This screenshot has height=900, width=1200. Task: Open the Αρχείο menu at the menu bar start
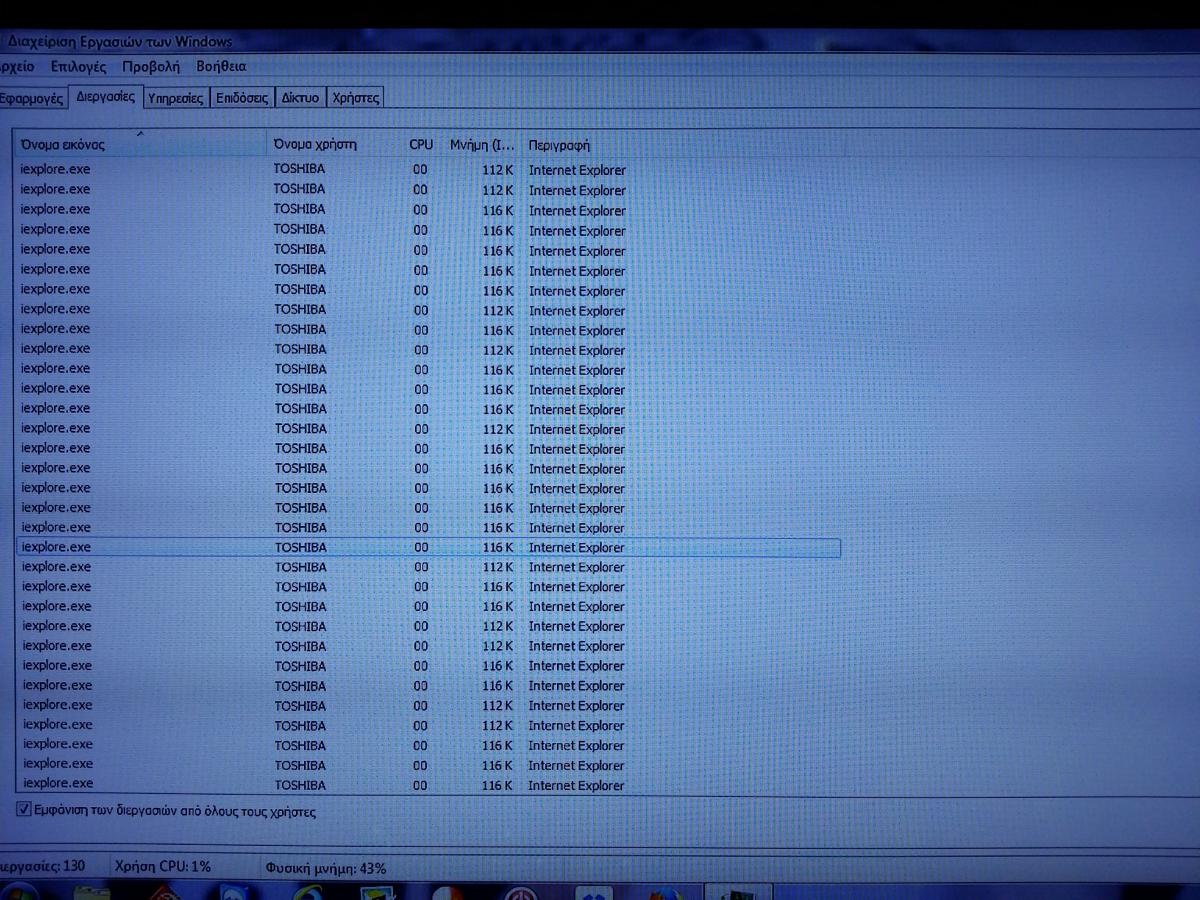(18, 67)
